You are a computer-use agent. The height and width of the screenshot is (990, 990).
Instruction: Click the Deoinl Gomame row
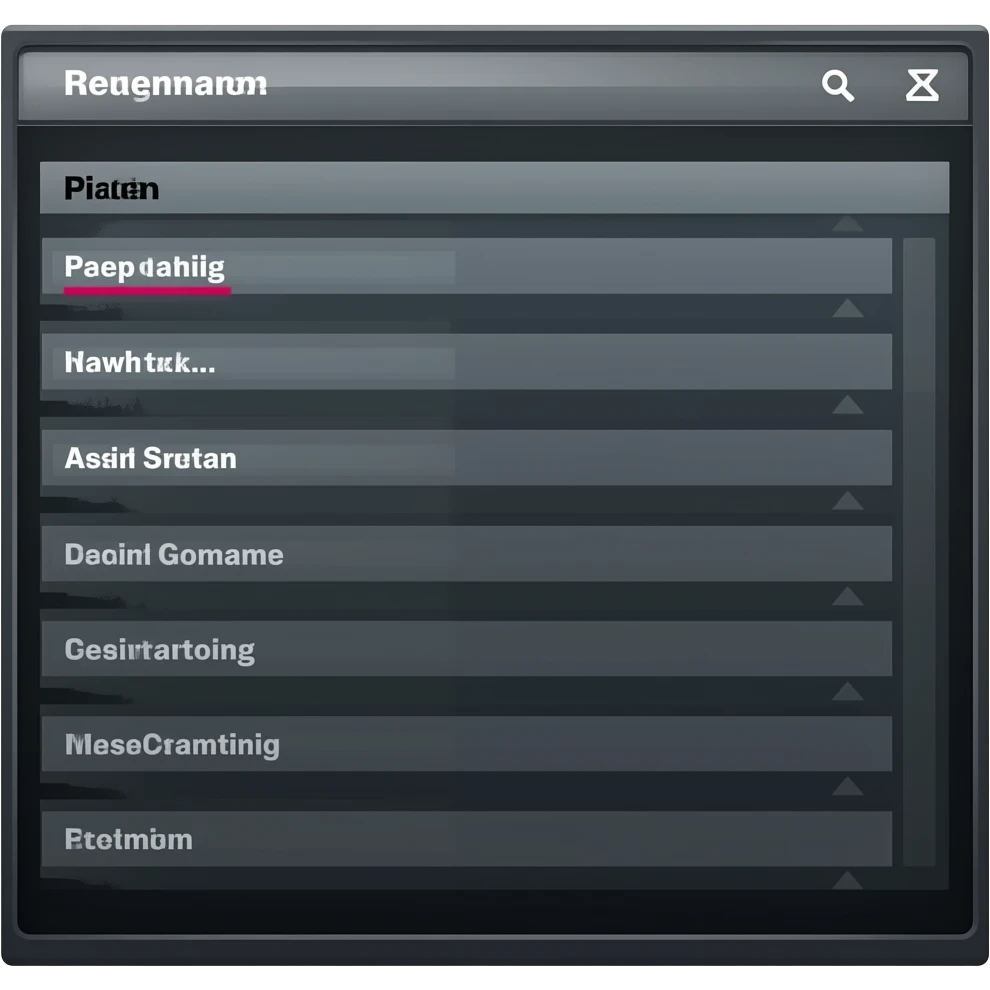tap(466, 554)
